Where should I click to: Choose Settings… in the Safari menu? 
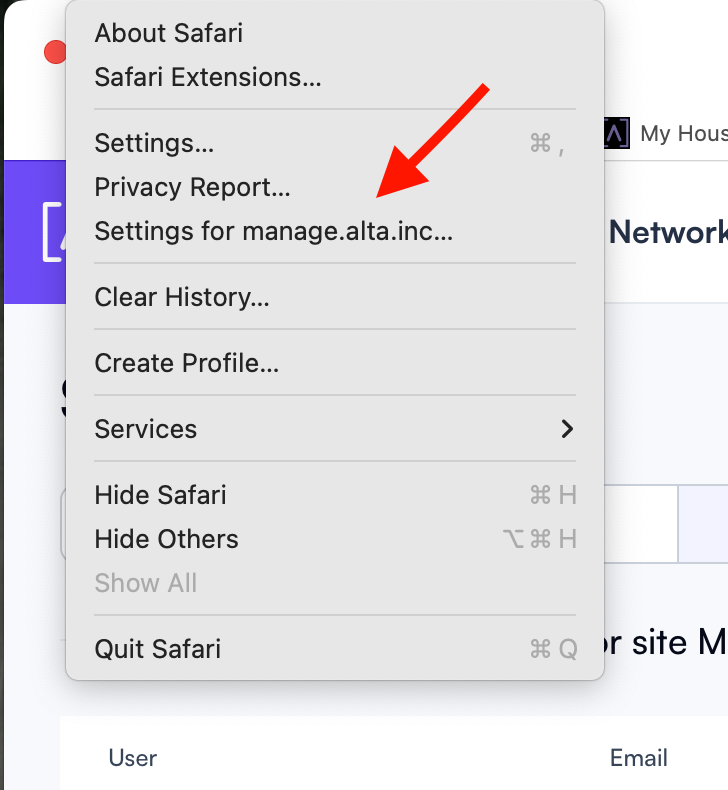(x=335, y=143)
